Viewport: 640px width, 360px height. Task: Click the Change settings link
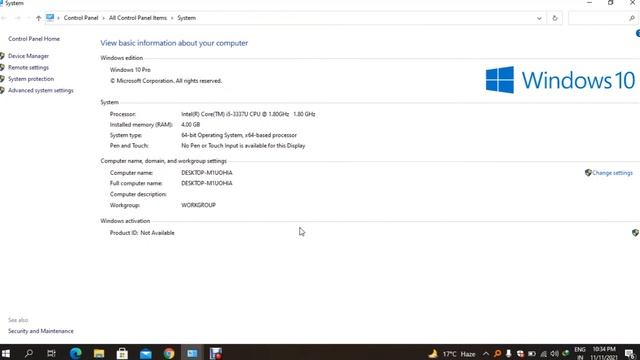coord(612,173)
